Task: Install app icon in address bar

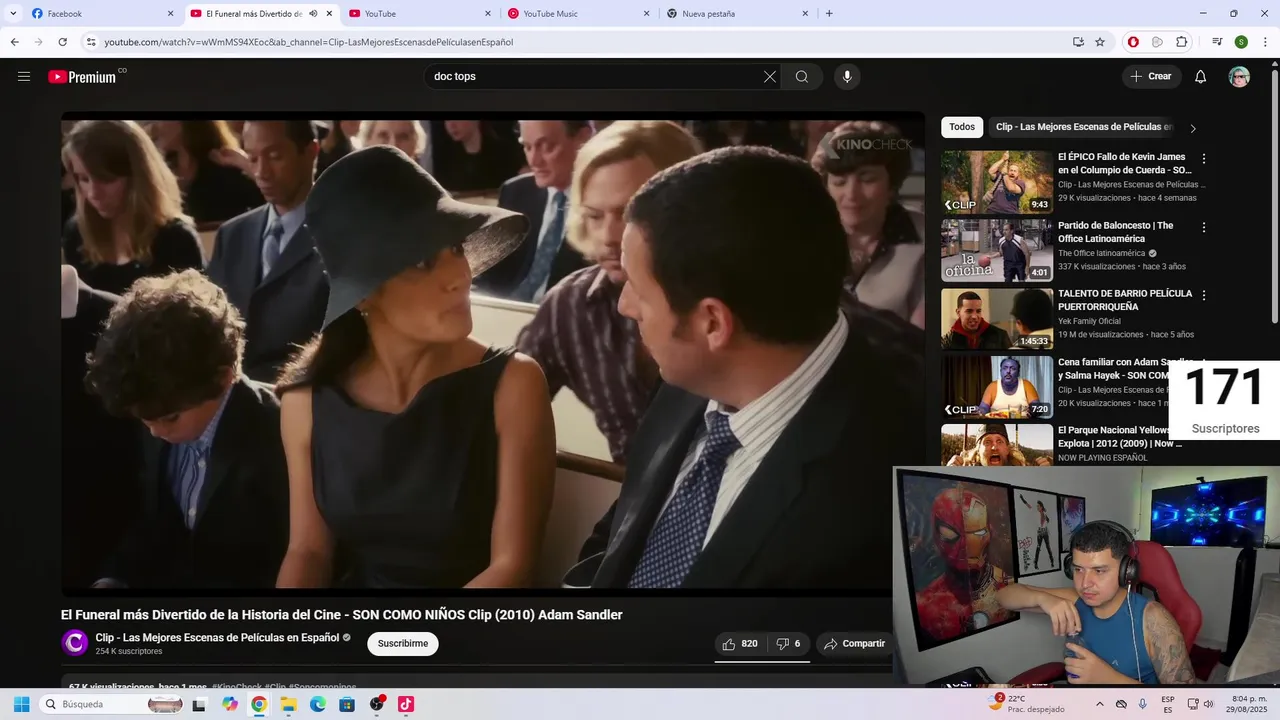Action: pos(1078,42)
